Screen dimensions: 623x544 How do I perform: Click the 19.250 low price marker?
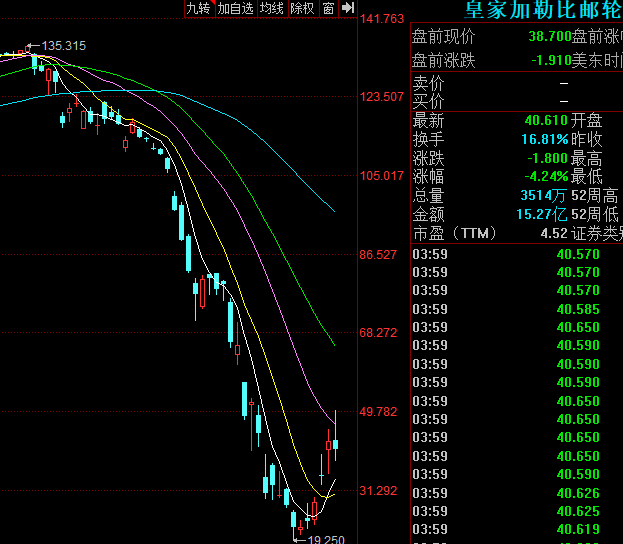tap(326, 539)
